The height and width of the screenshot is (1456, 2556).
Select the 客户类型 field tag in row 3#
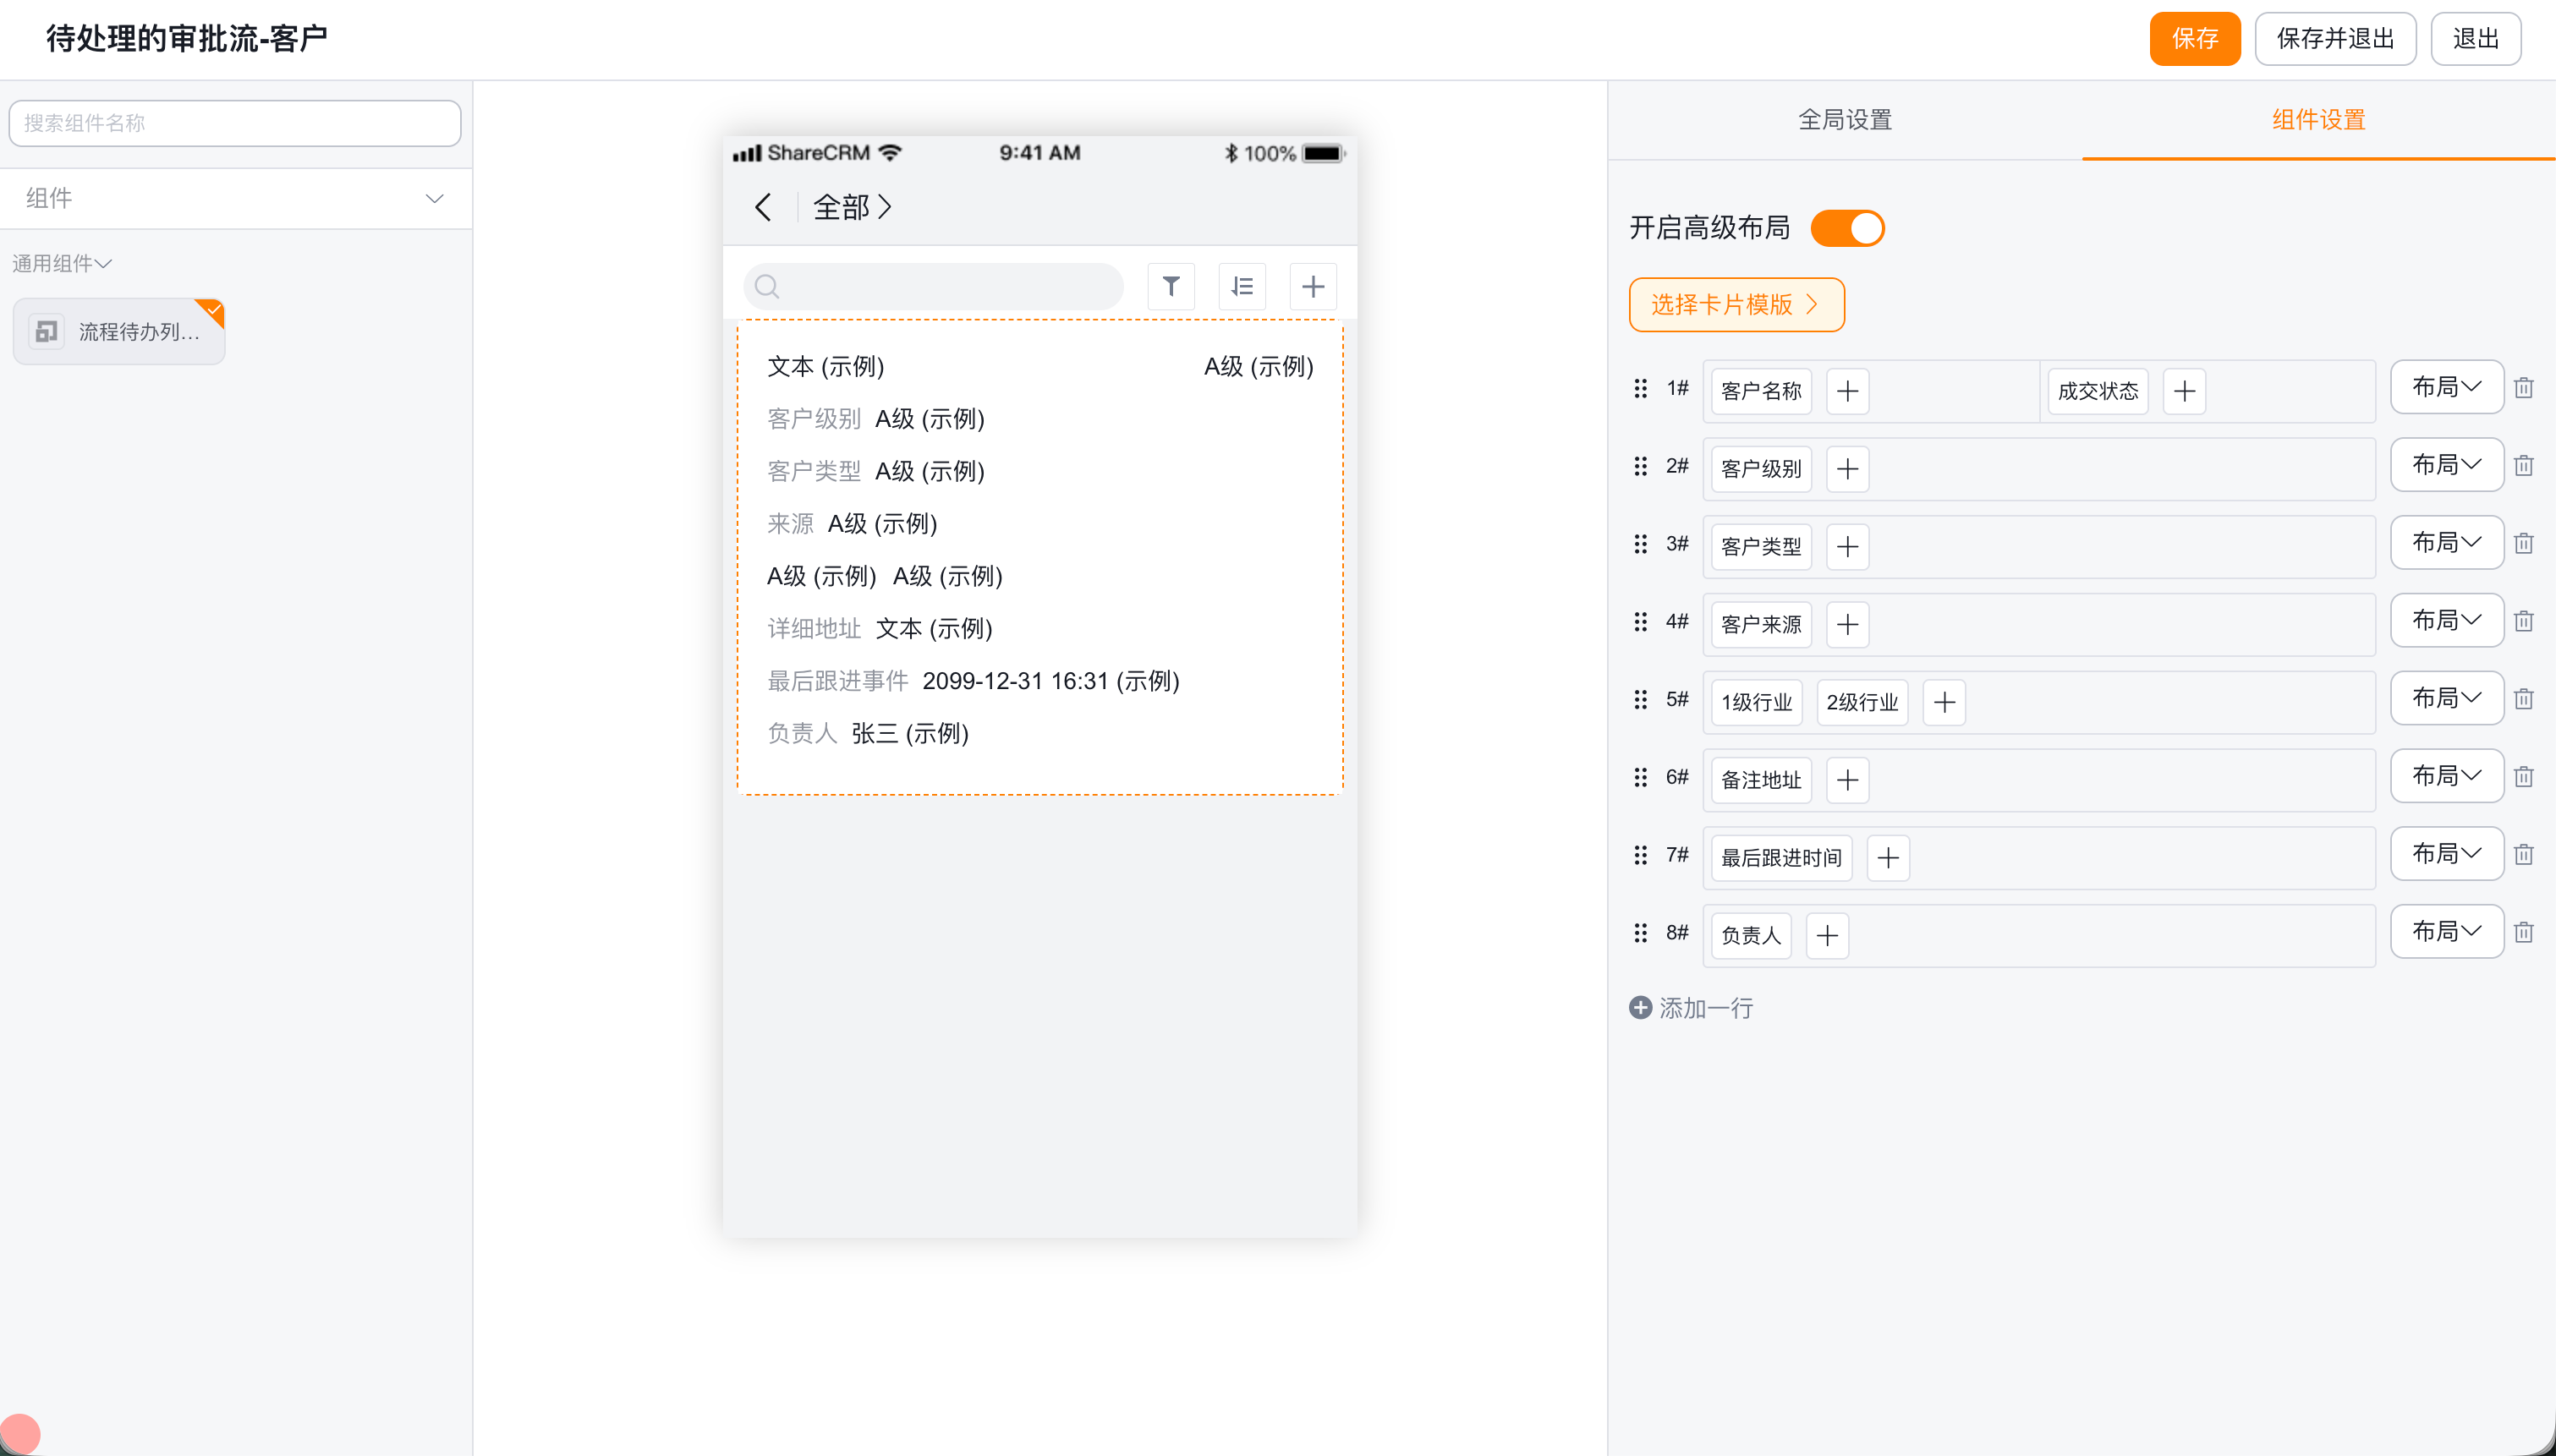coord(1761,547)
